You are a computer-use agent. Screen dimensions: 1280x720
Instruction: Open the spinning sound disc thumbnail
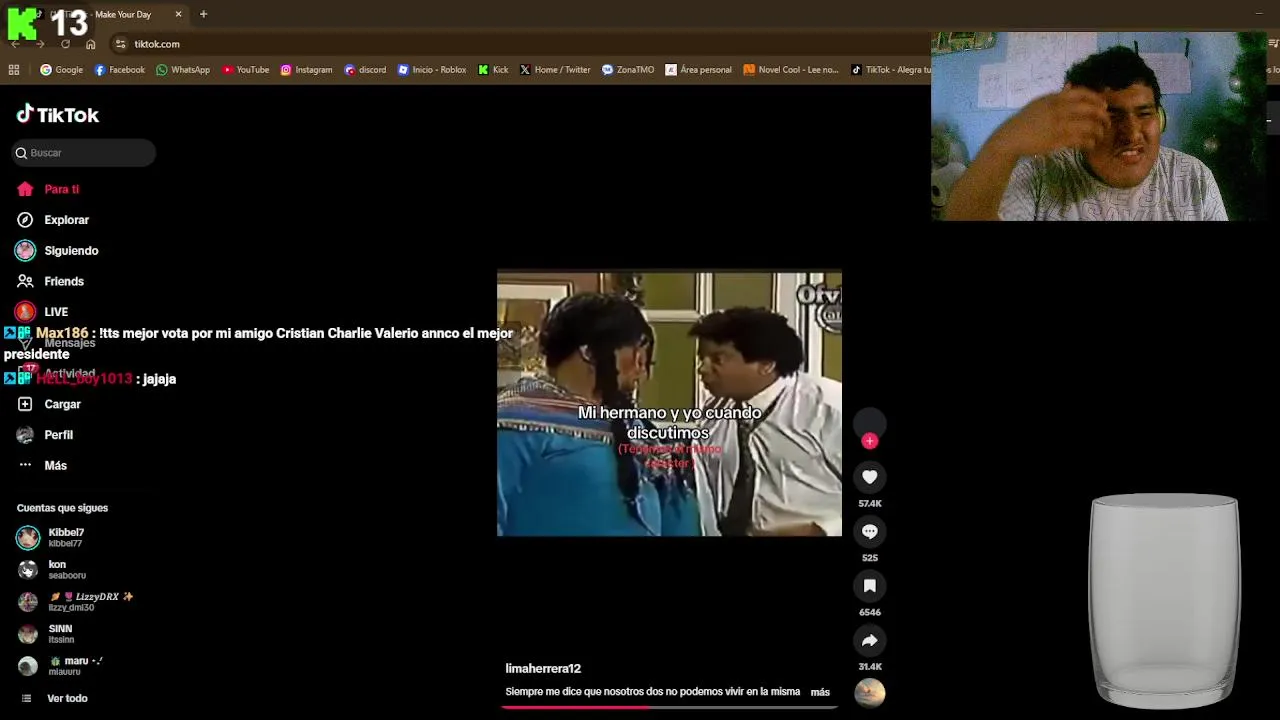(x=870, y=692)
